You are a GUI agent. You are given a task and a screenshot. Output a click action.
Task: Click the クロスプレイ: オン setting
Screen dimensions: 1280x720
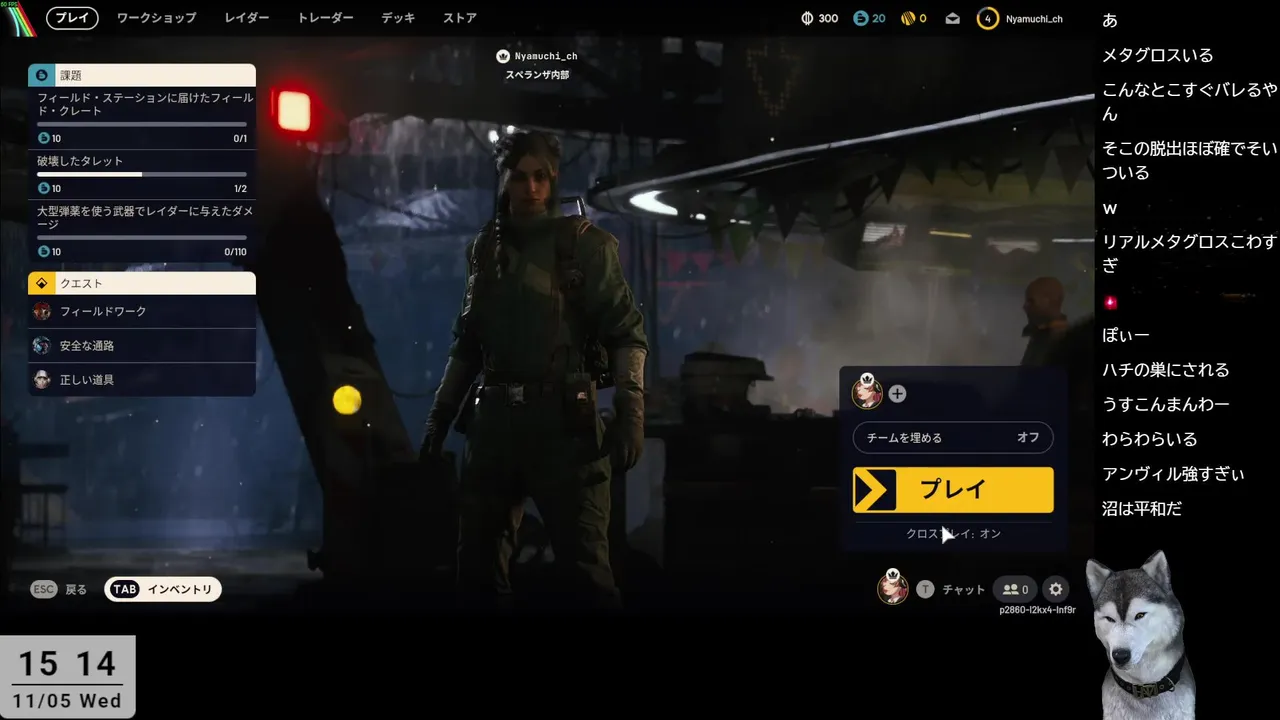pyautogui.click(x=953, y=534)
